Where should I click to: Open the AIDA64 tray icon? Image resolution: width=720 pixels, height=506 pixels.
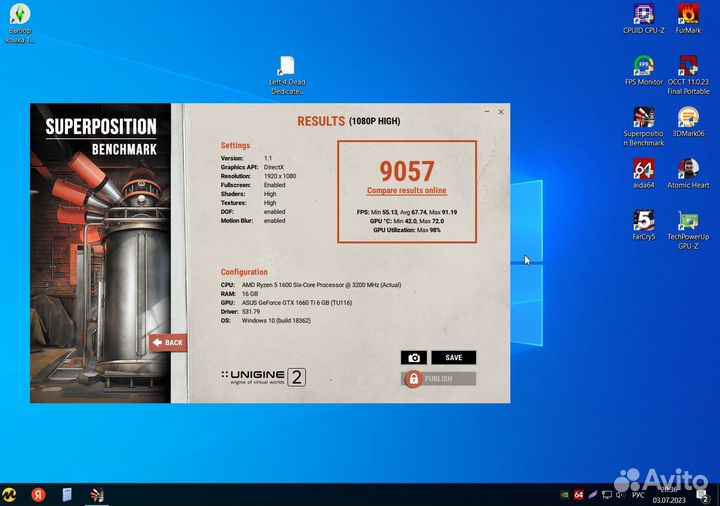click(x=579, y=495)
